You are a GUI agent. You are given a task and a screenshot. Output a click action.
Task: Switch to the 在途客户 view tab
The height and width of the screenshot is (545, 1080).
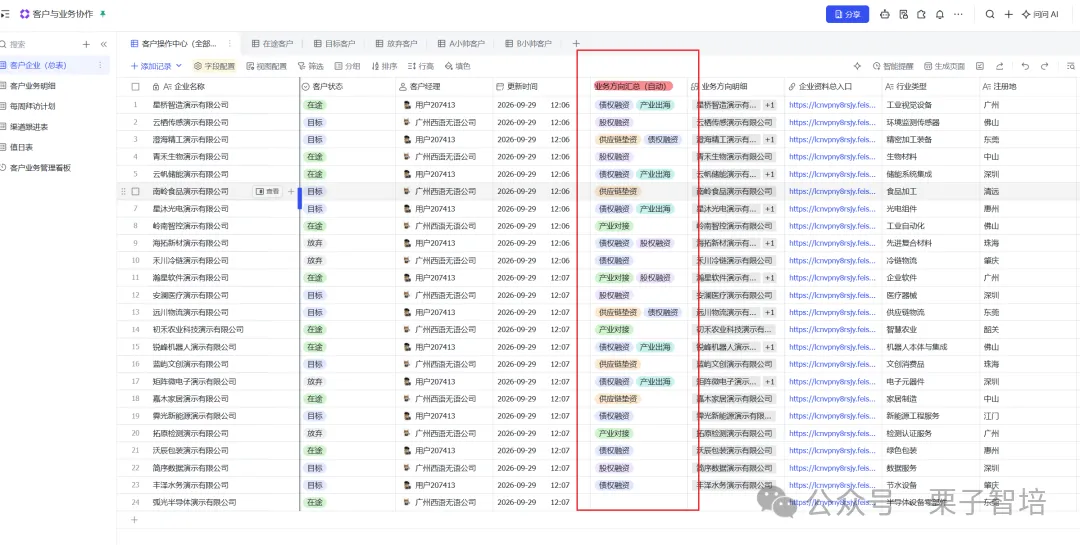coord(272,43)
